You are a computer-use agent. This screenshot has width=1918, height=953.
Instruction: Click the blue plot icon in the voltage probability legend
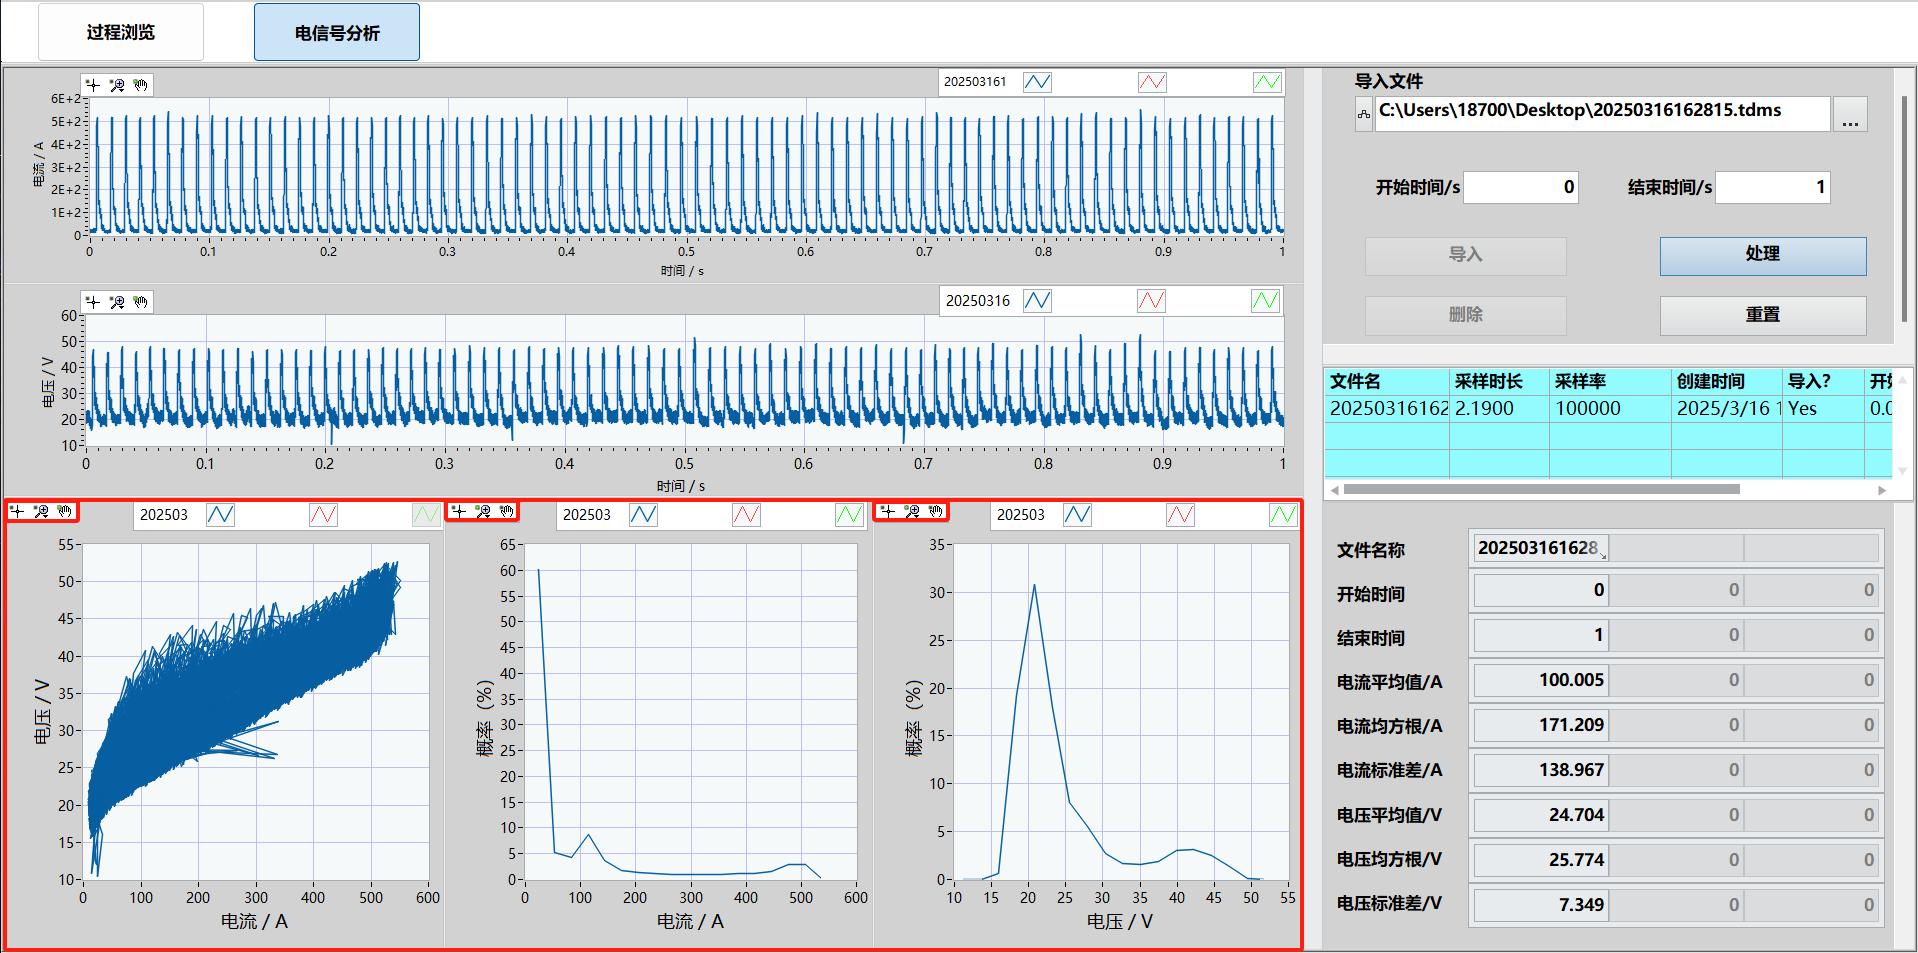(1077, 514)
